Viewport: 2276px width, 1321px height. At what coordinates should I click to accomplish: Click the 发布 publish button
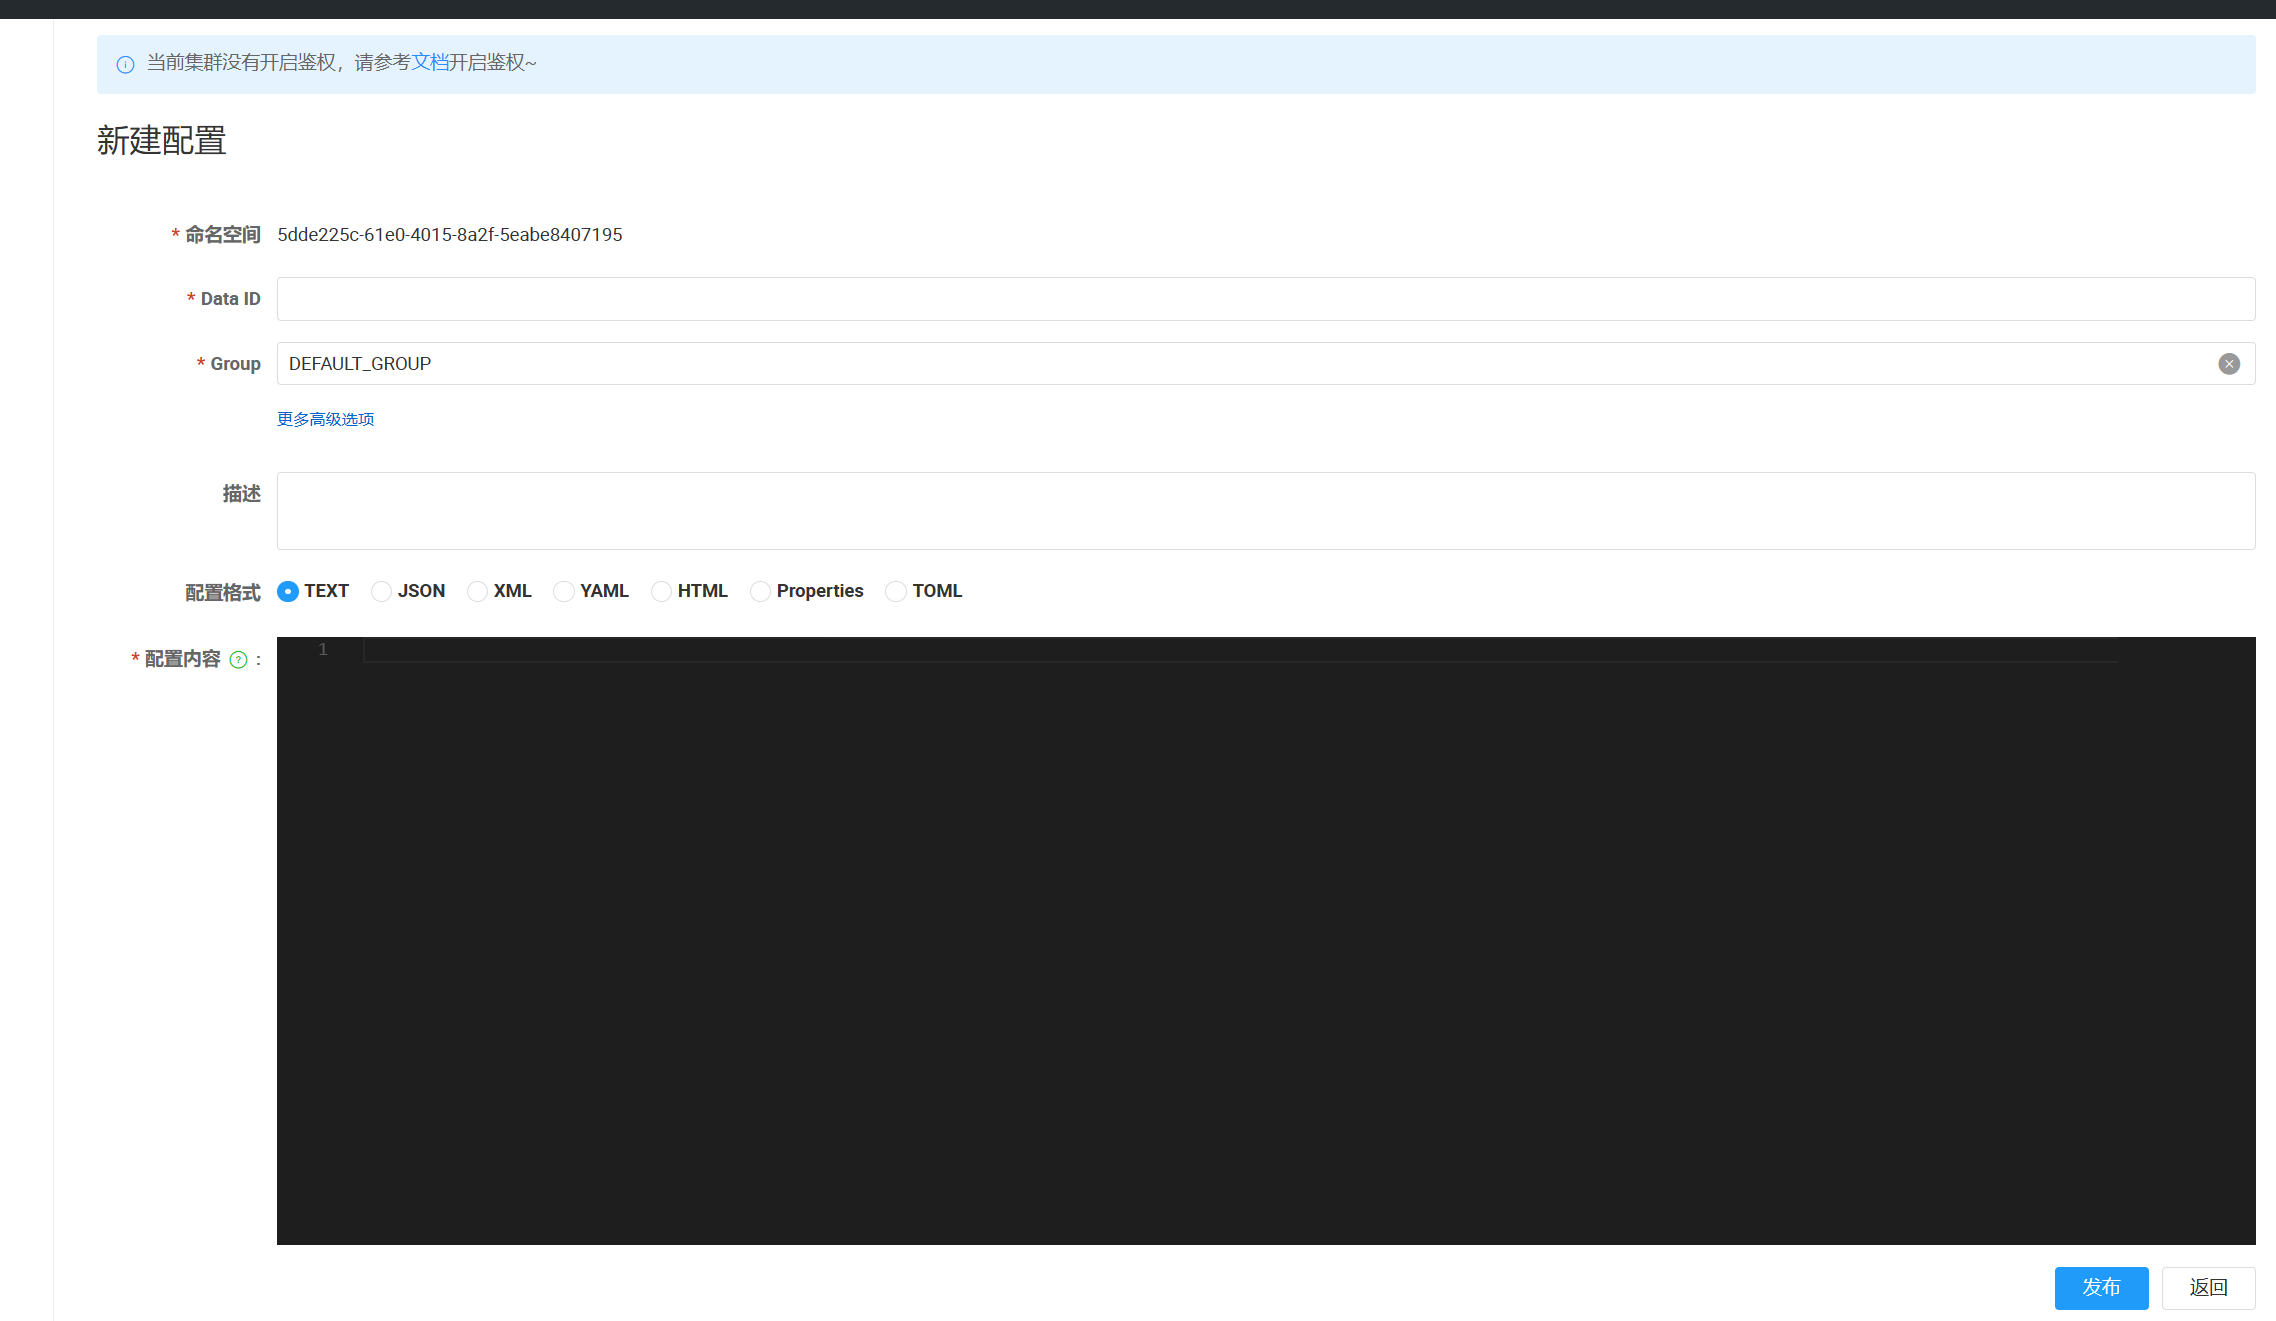[2101, 1287]
